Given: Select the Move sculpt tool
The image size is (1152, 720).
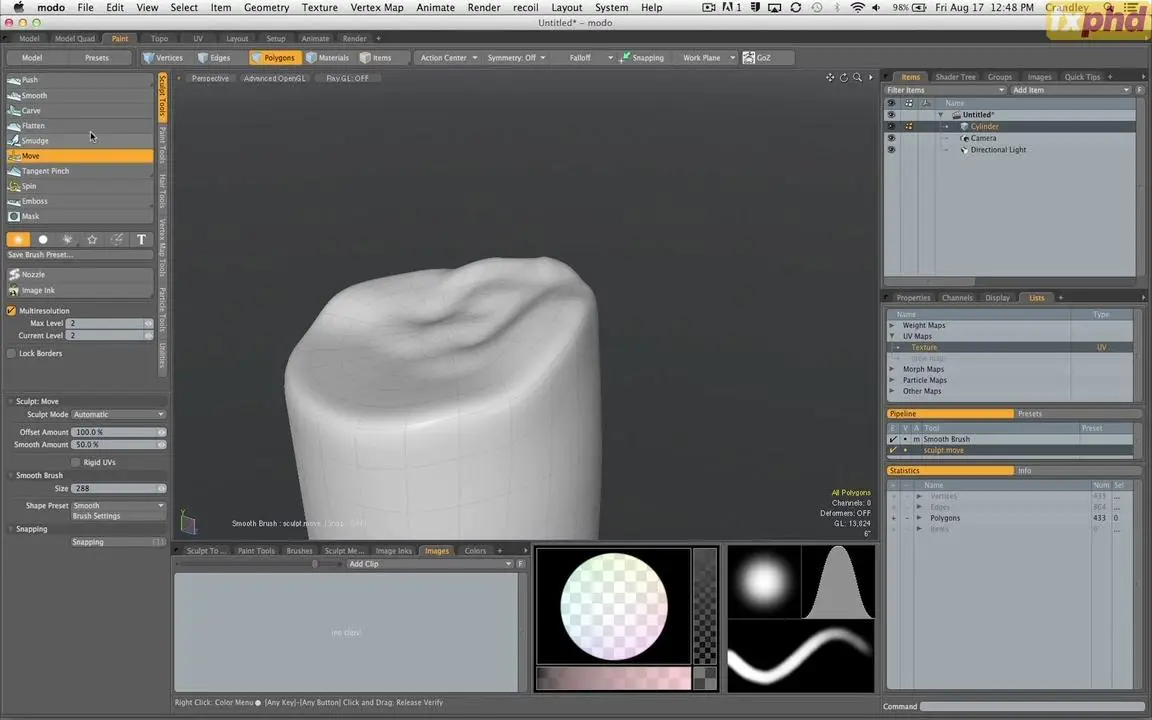Looking at the screenshot, I should pyautogui.click(x=79, y=156).
